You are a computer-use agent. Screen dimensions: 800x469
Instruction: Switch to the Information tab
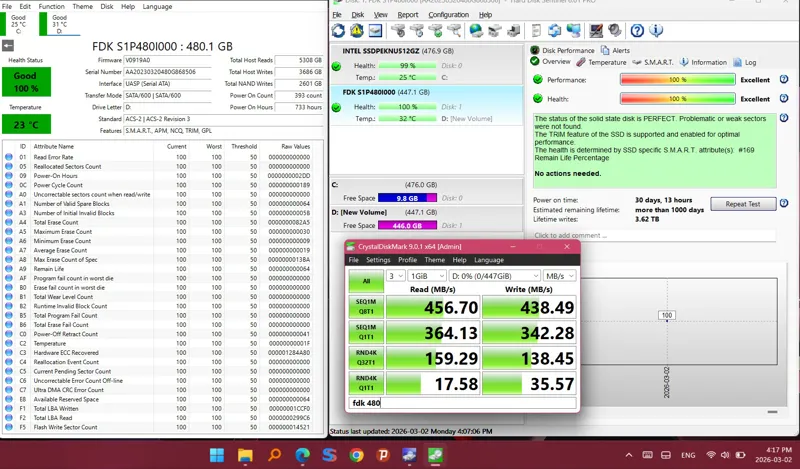coord(703,62)
